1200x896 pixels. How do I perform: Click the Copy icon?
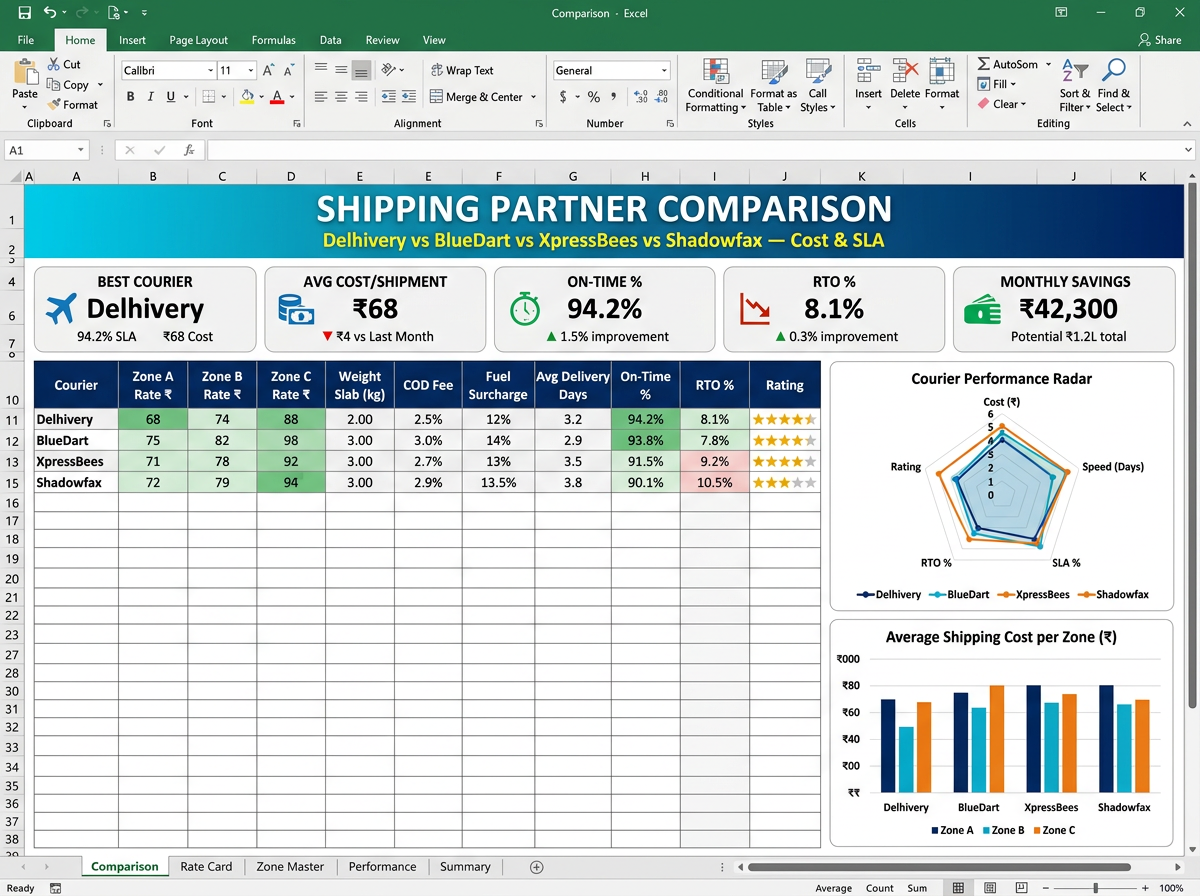[54, 85]
